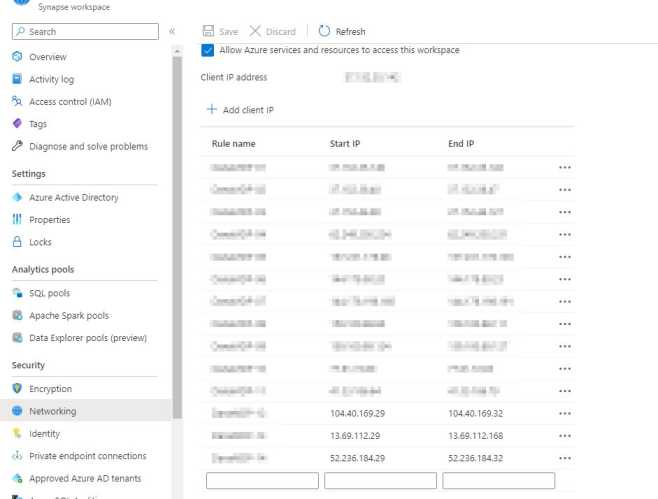Open Approved Azure AD tenants page
Viewport: 658px width, 499px height.
tap(85, 478)
